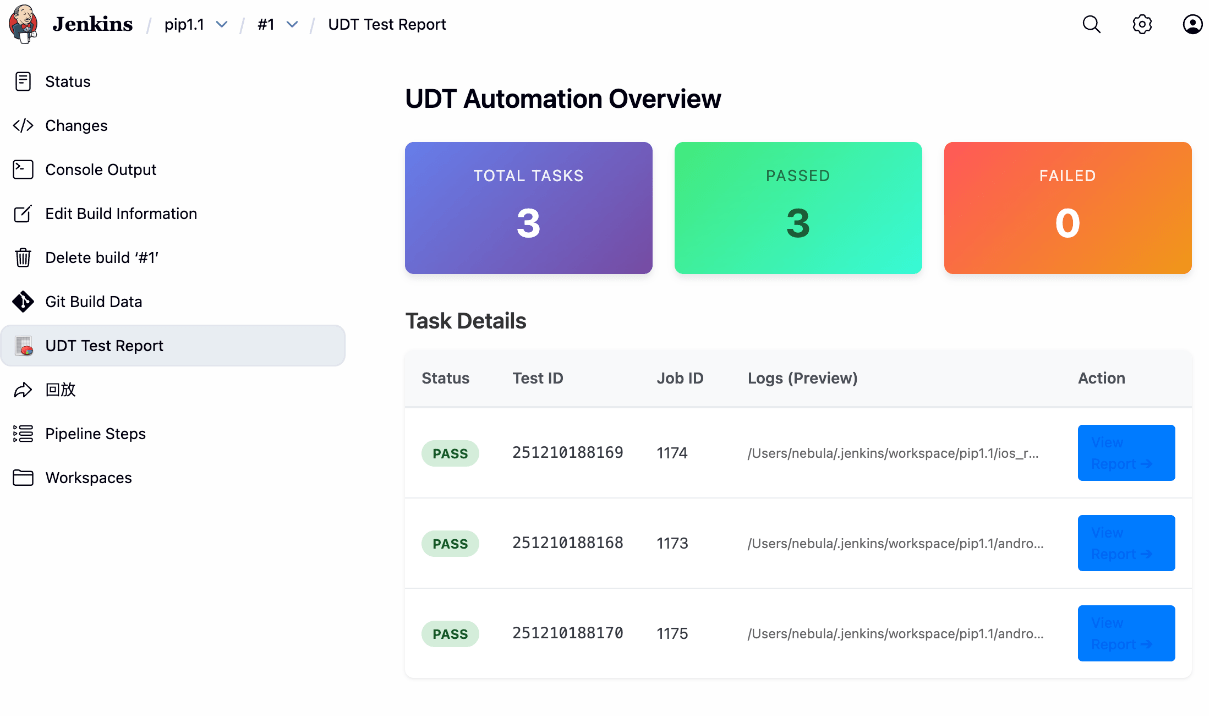The width and height of the screenshot is (1209, 716).
Task: View report for job ID 1175
Action: (1125, 633)
